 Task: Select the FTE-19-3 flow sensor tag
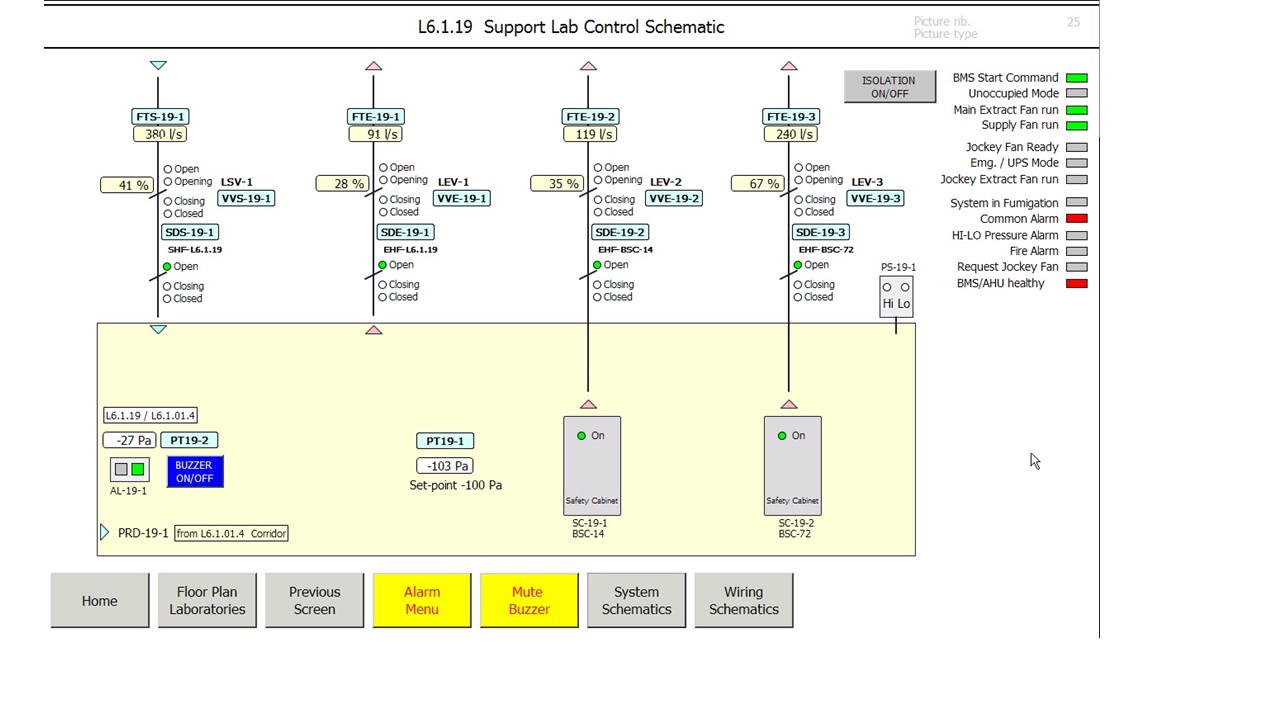click(x=790, y=116)
